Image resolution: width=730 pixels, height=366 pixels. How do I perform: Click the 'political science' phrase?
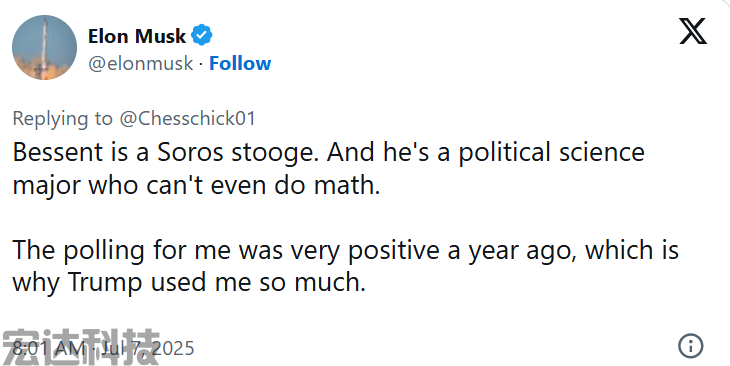(552, 153)
